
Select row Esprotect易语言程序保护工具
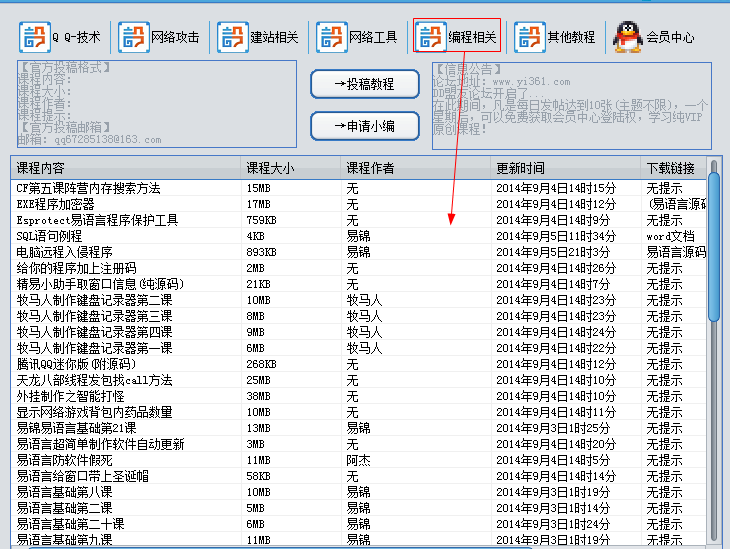[358, 220]
